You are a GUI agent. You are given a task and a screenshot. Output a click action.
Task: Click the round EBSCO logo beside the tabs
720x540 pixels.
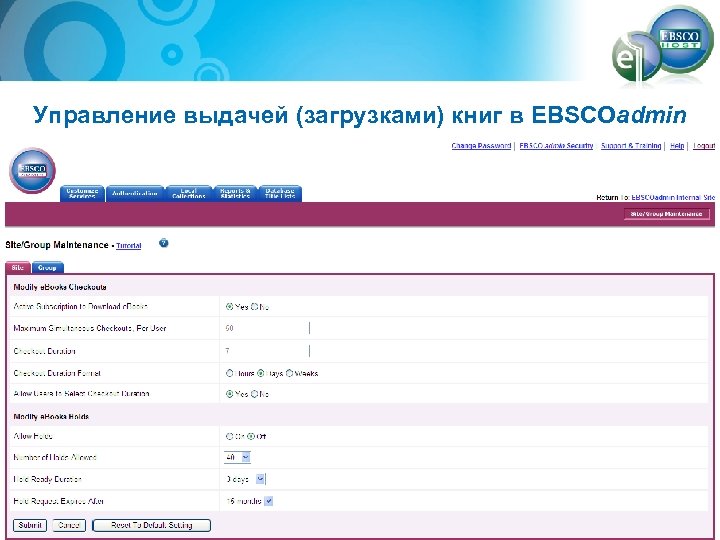(x=33, y=170)
